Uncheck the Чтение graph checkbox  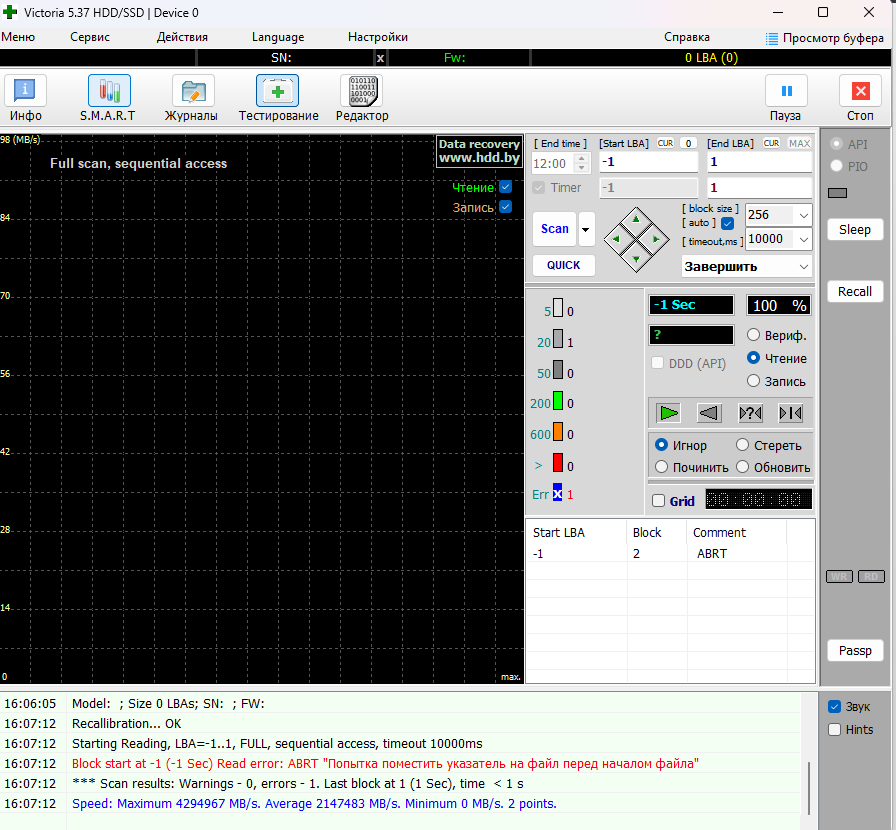coord(505,187)
